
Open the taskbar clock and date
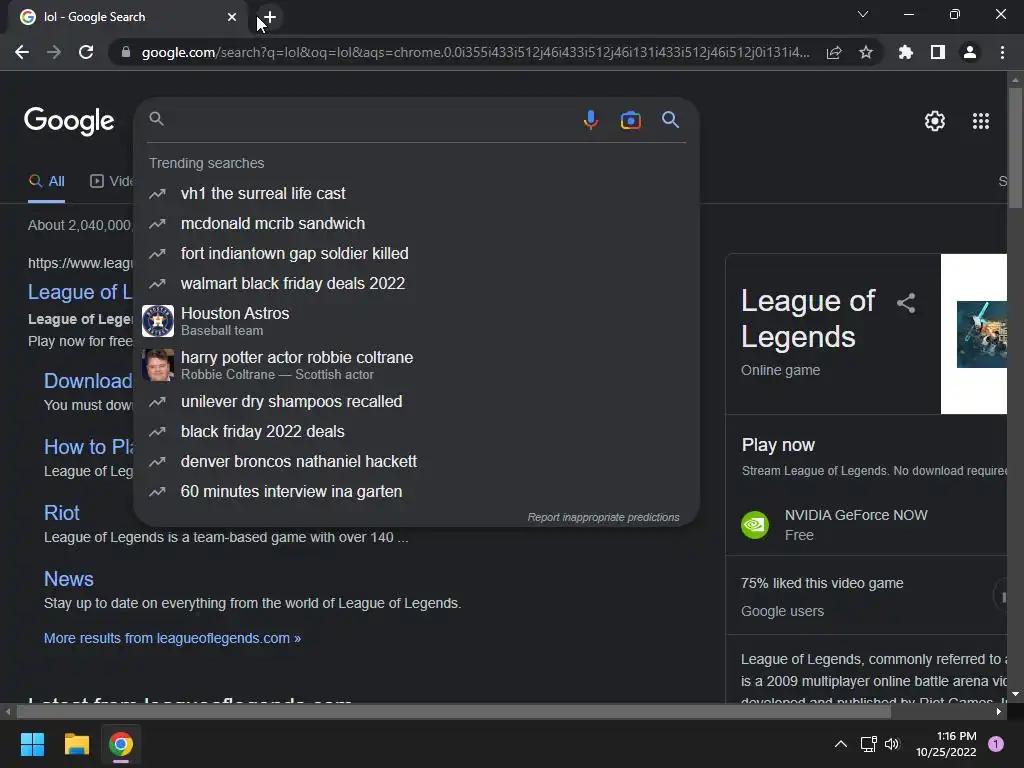point(946,744)
